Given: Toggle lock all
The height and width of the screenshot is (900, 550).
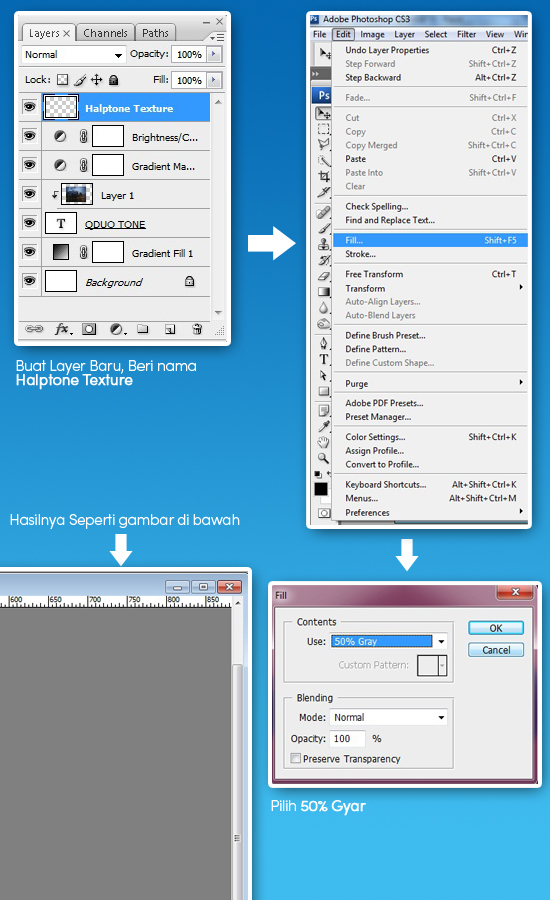Looking at the screenshot, I should pyautogui.click(x=114, y=80).
